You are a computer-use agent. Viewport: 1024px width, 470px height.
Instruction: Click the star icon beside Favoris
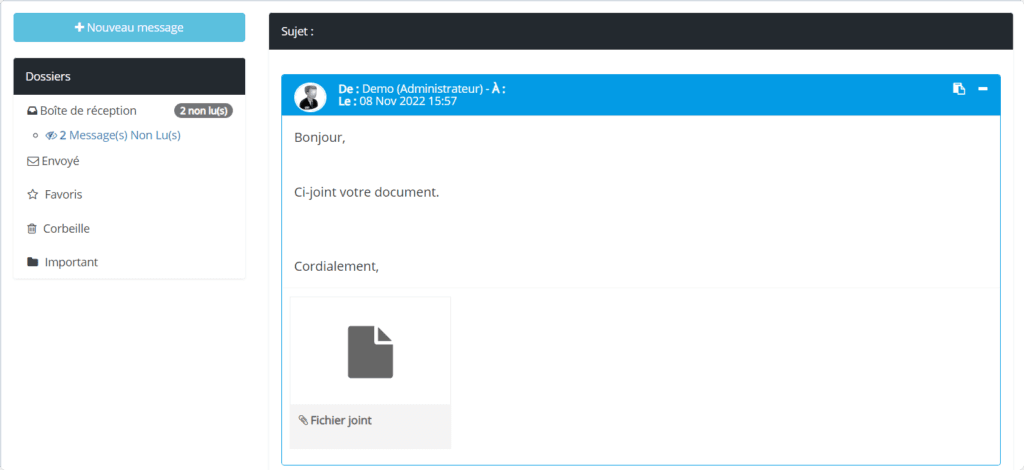32,195
